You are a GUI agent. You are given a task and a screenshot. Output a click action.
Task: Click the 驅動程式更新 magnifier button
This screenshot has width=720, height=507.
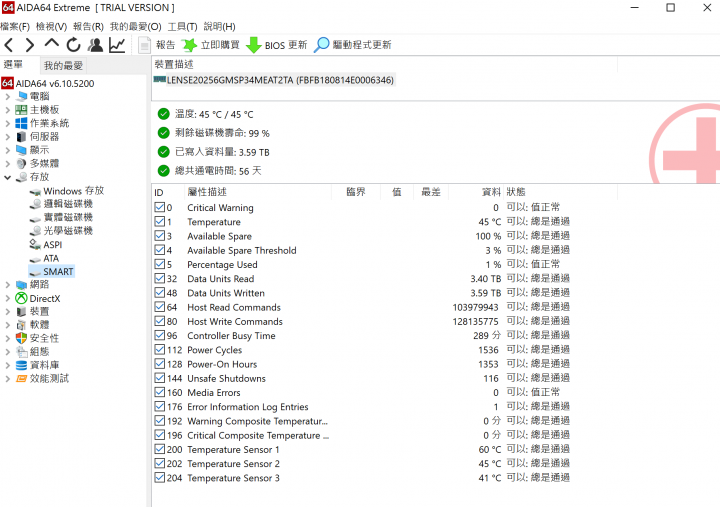(353, 45)
